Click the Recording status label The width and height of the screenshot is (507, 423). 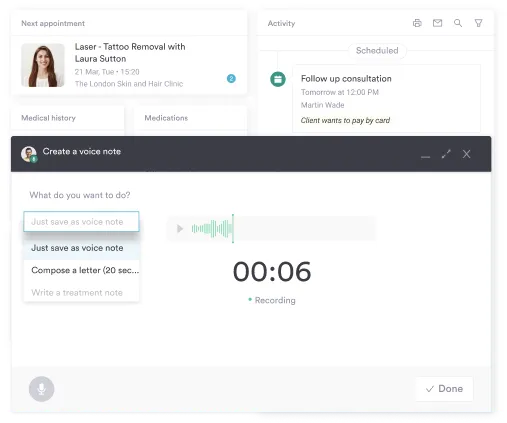pos(272,300)
